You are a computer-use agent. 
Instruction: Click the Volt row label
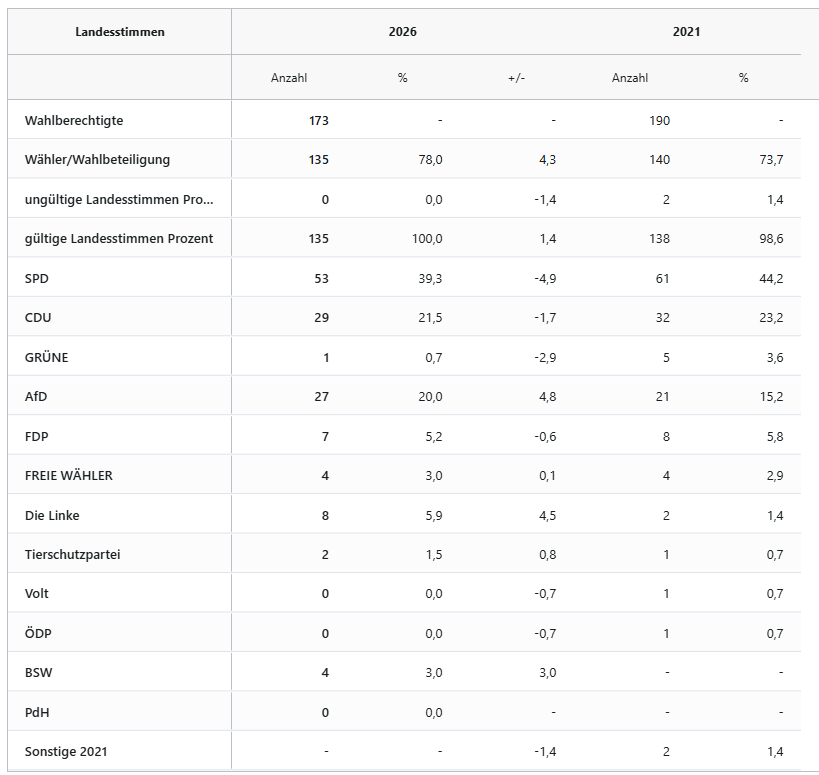pos(37,594)
